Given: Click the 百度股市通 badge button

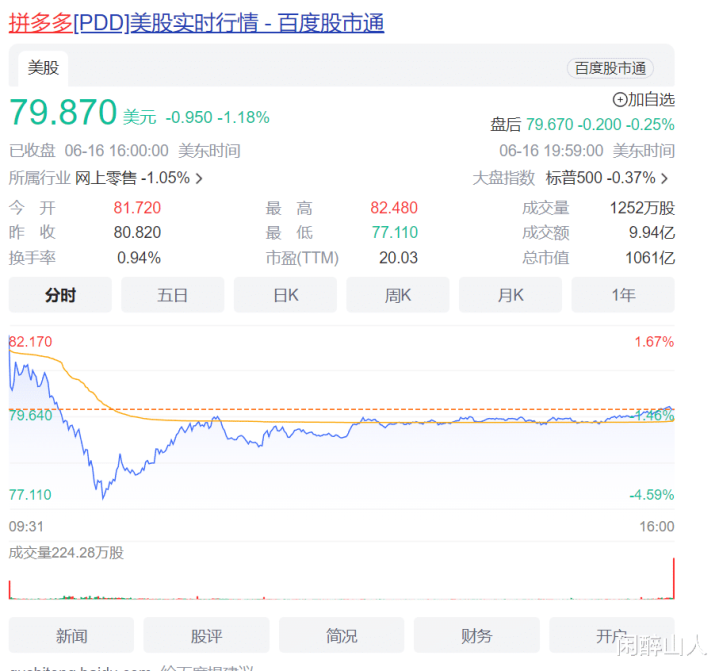Looking at the screenshot, I should 610,68.
